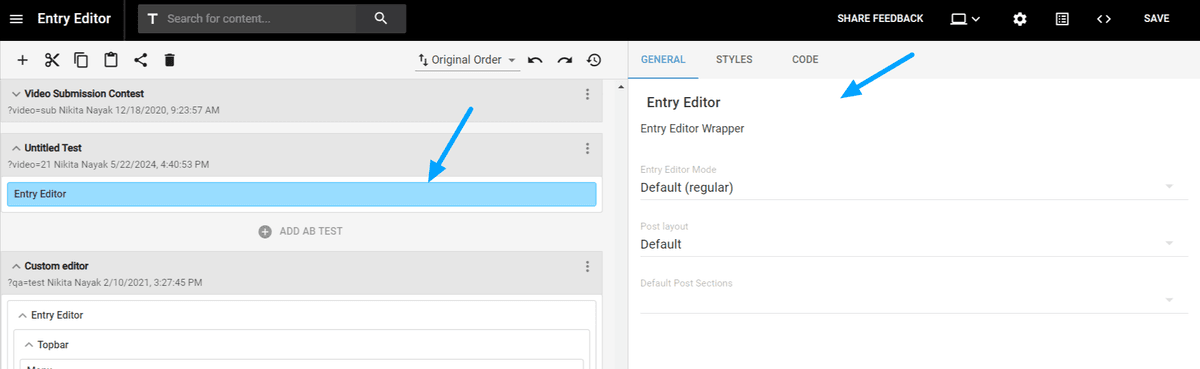This screenshot has height=369, width=1200.
Task: Open the code view brackets icon
Action: tap(1104, 19)
